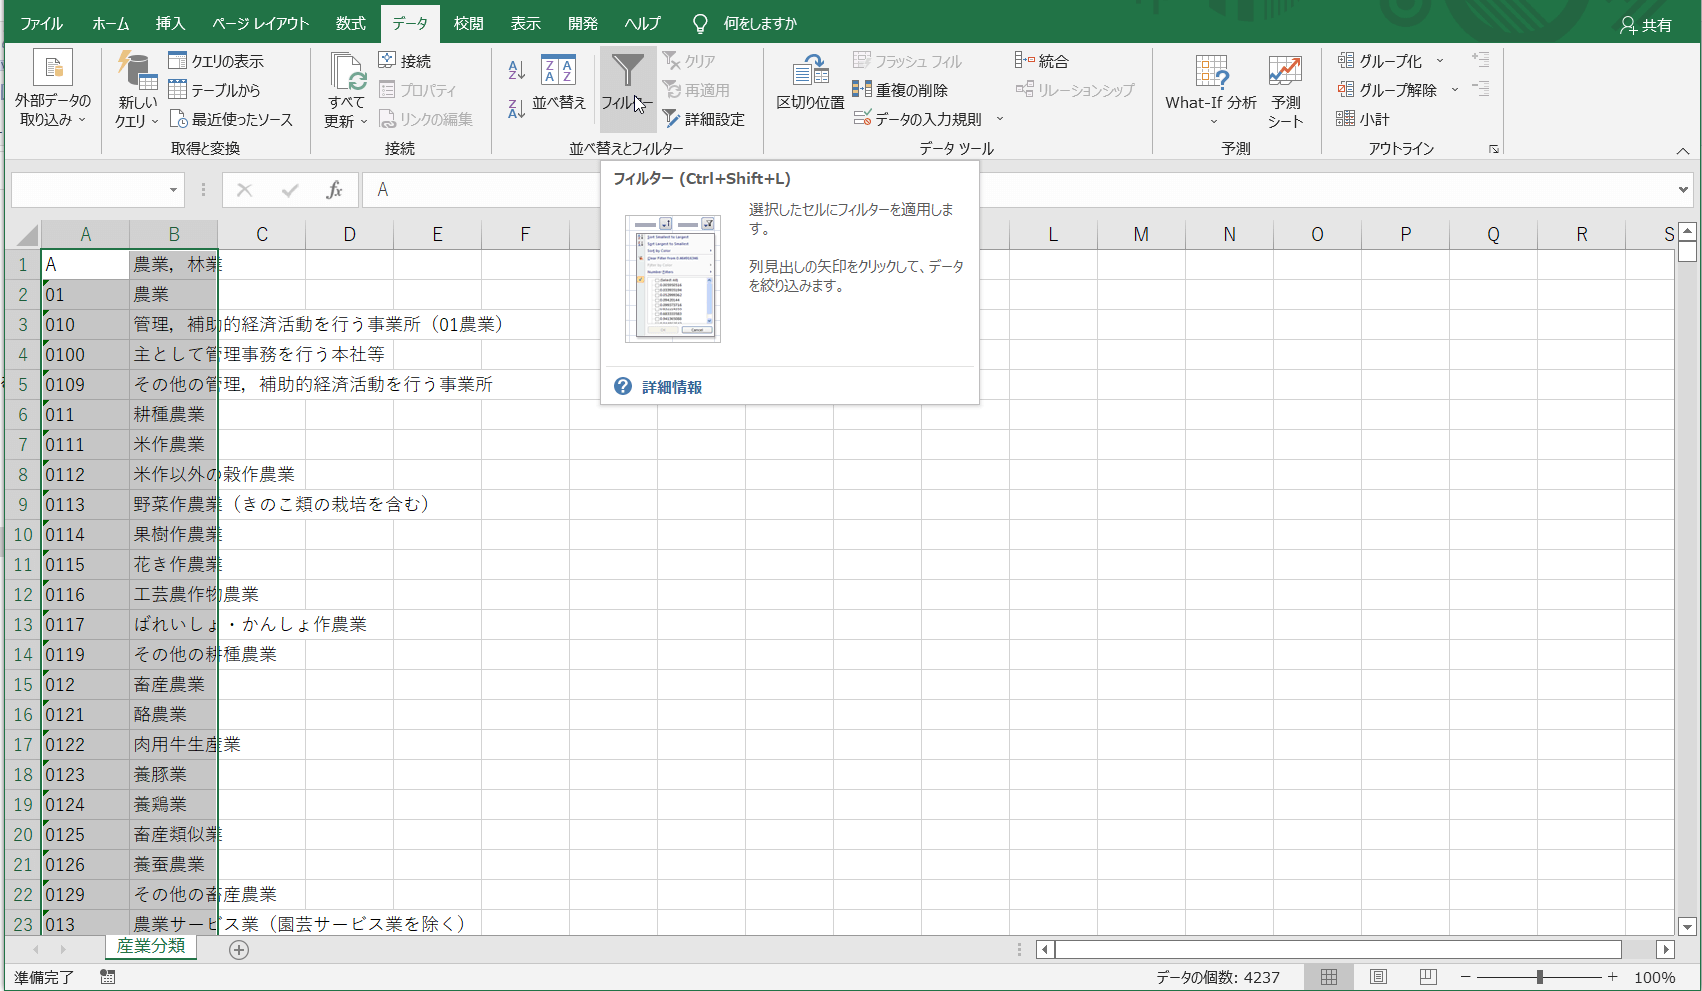Sort ascending A to Z icon
The image size is (1702, 991).
(516, 71)
